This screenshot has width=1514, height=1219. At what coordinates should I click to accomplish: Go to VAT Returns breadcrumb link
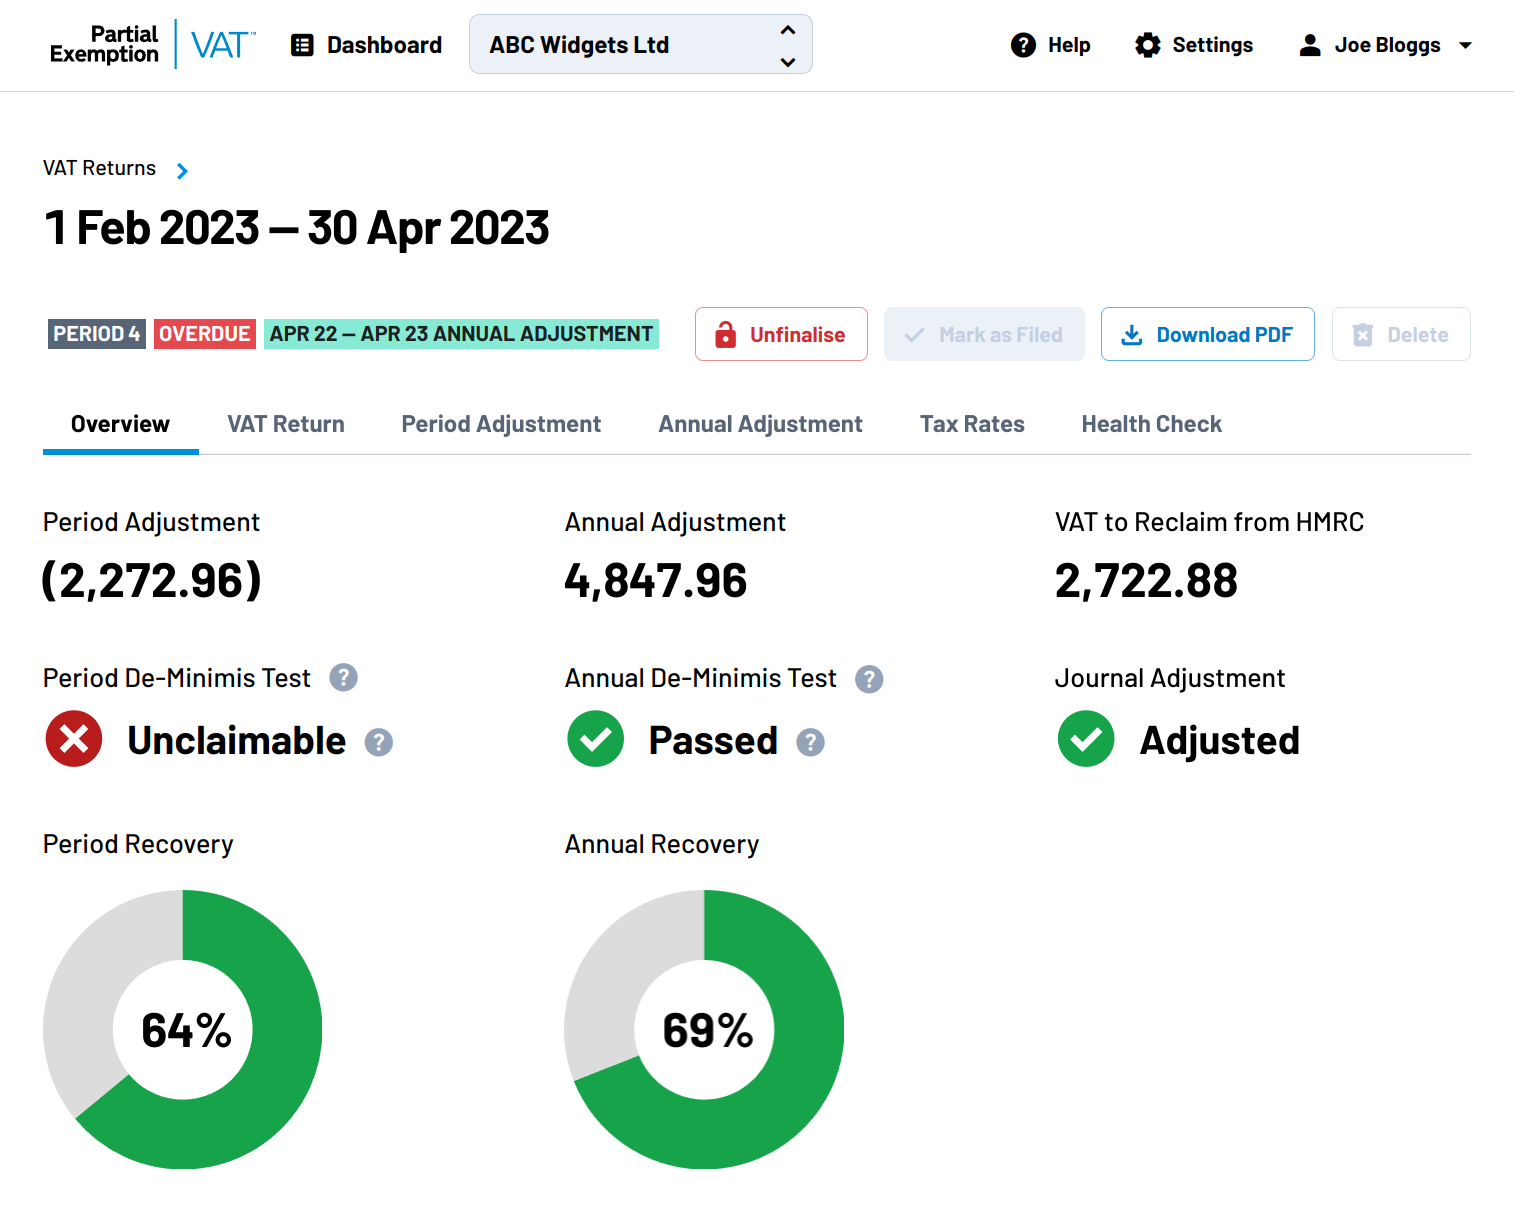[99, 168]
